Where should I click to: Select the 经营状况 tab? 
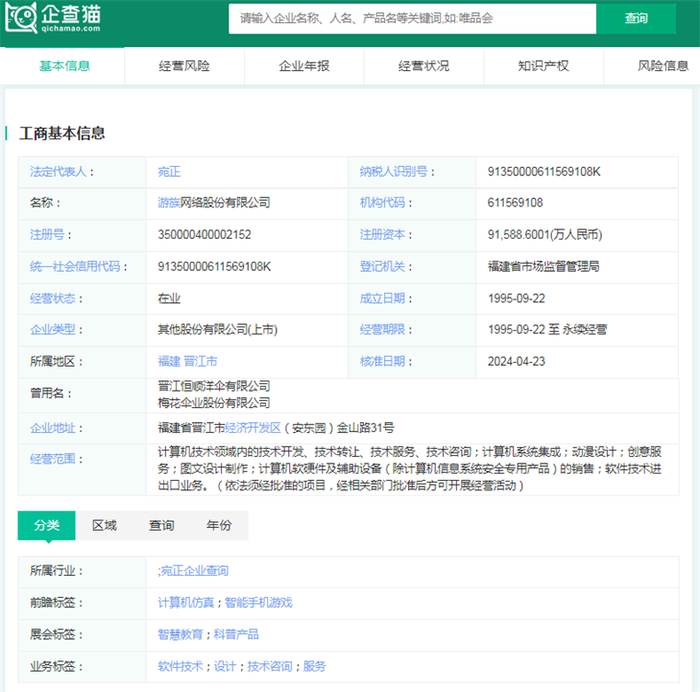[x=424, y=66]
